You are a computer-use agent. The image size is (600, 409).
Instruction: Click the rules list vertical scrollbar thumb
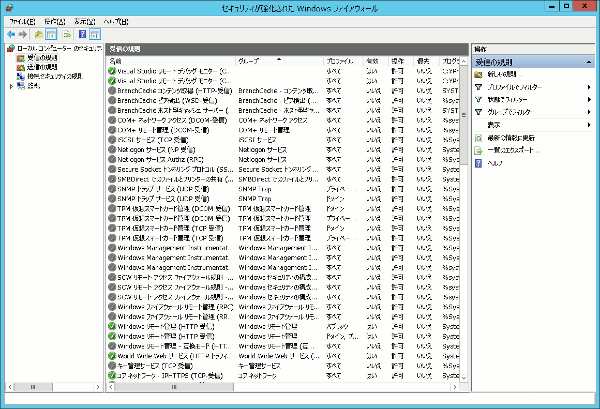click(463, 115)
